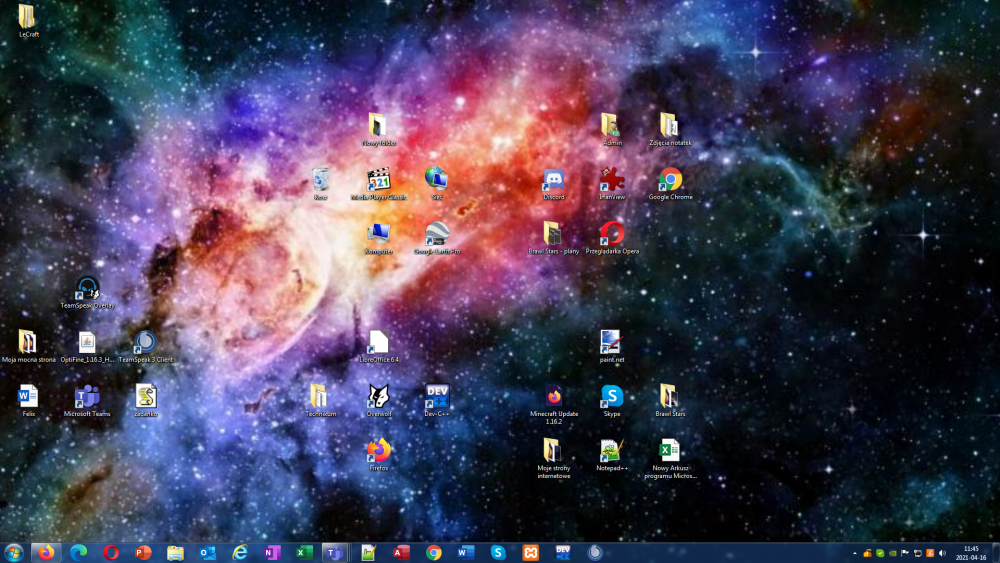Click the Przeglądarka Opera desktop shortcut
The image size is (1000, 563).
coord(612,235)
